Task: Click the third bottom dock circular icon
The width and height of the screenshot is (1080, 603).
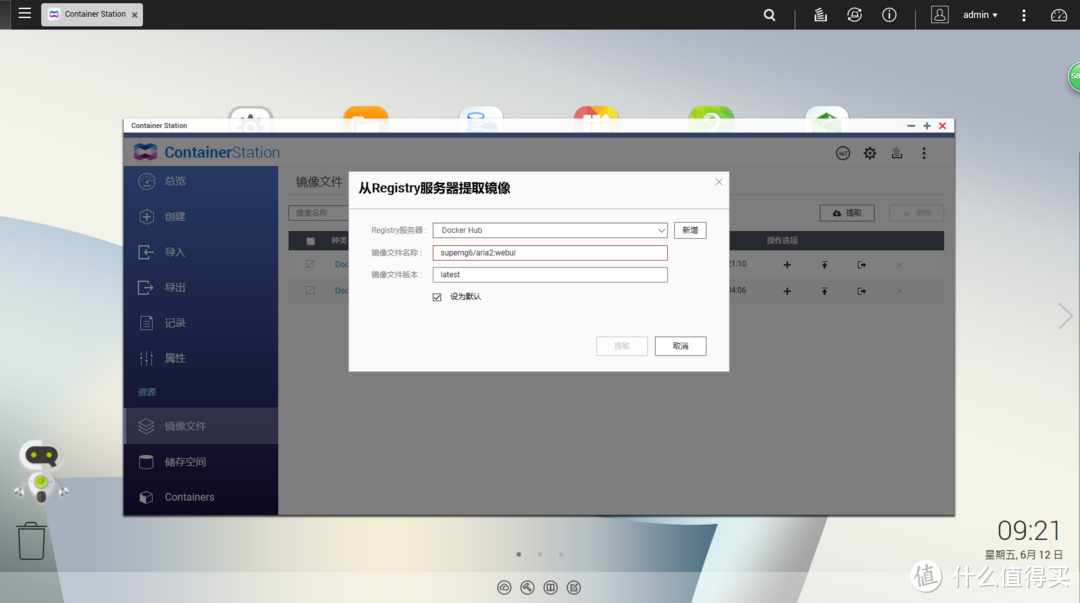Action: pyautogui.click(x=550, y=587)
